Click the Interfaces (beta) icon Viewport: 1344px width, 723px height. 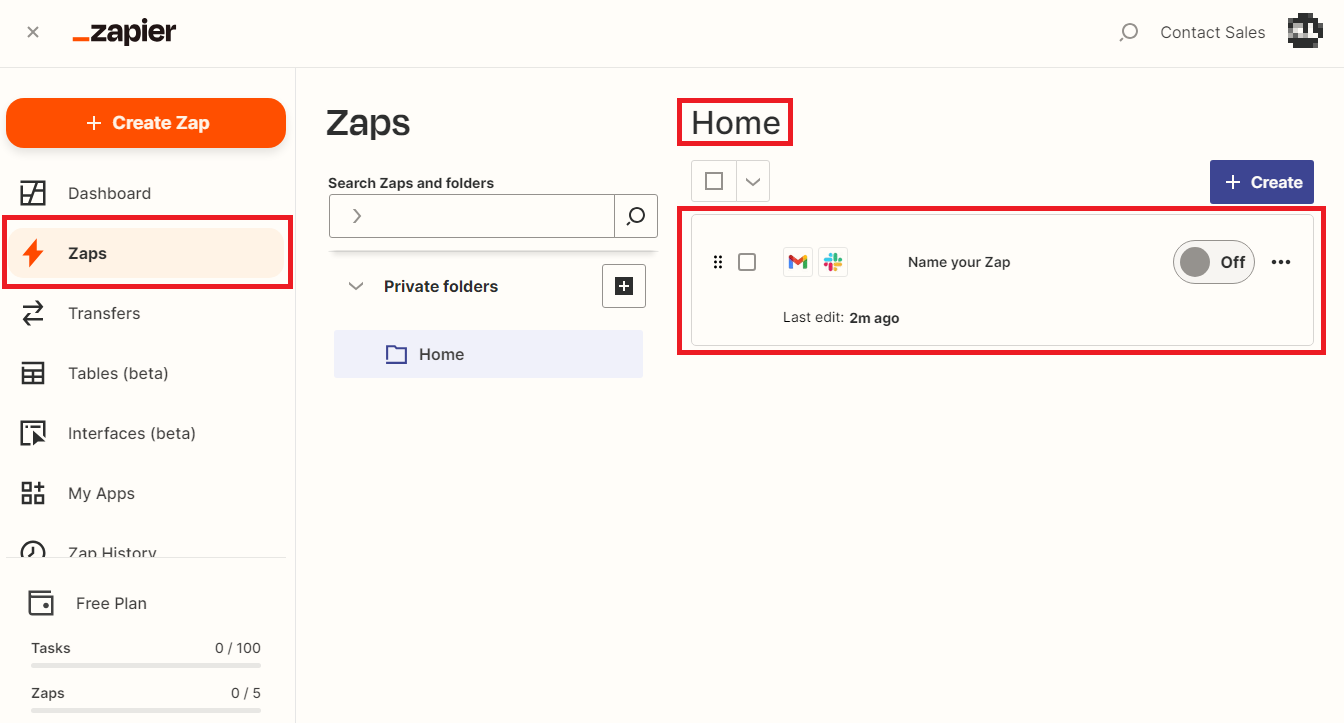point(33,433)
